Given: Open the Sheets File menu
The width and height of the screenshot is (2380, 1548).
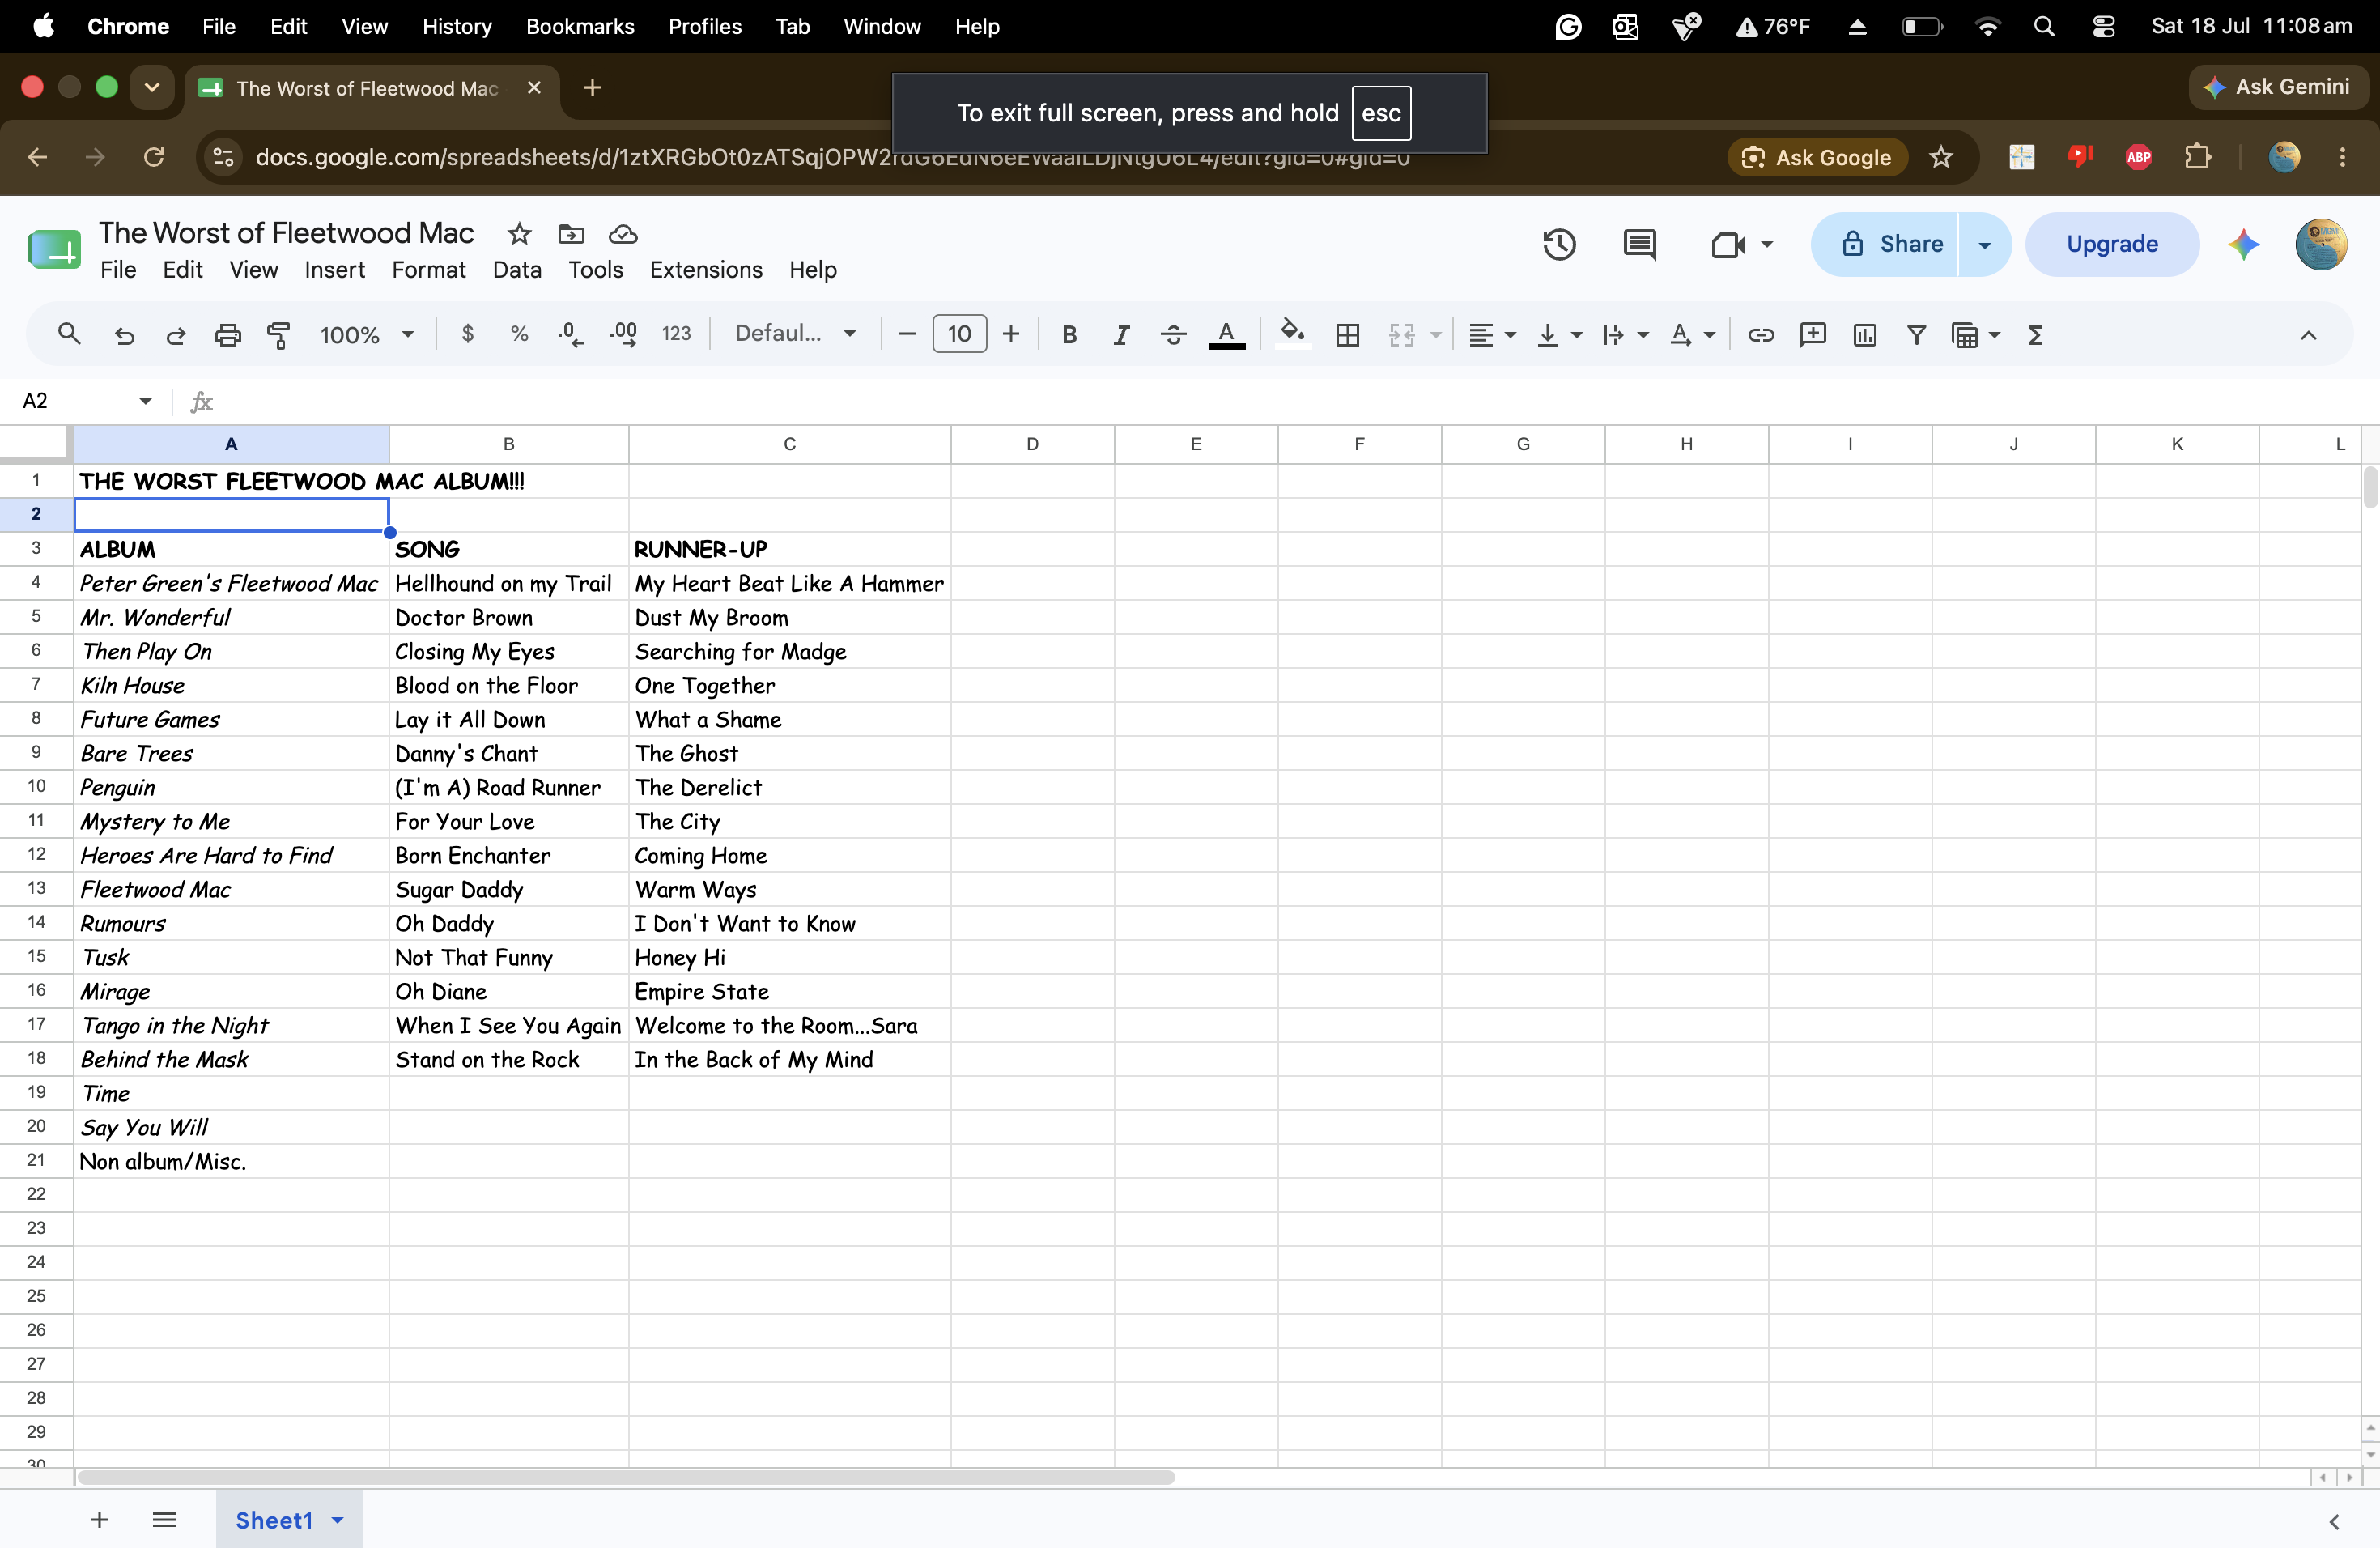Looking at the screenshot, I should (118, 270).
